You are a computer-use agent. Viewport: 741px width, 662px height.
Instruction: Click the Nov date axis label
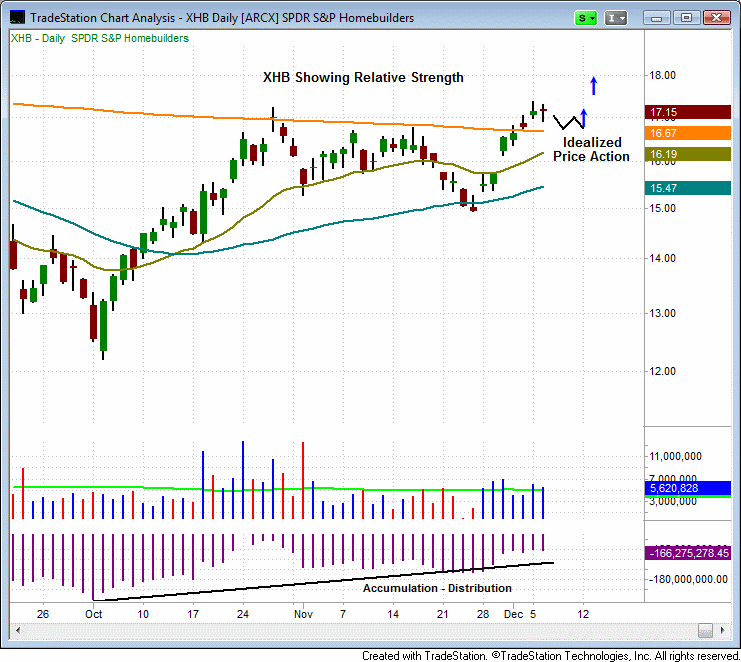[303, 614]
